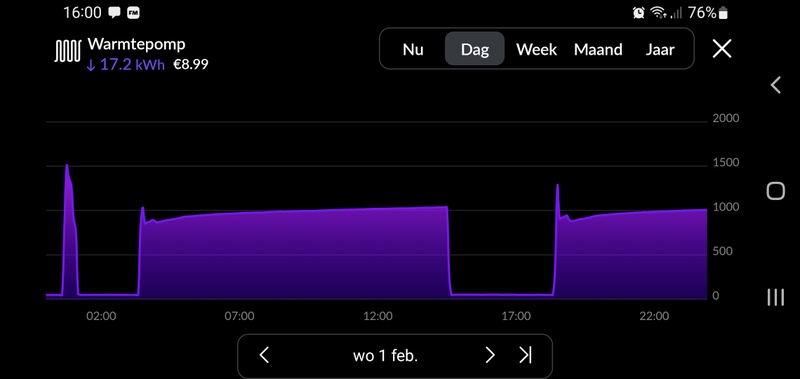Tap the alarm clock status icon
The height and width of the screenshot is (379, 800).
tap(638, 13)
